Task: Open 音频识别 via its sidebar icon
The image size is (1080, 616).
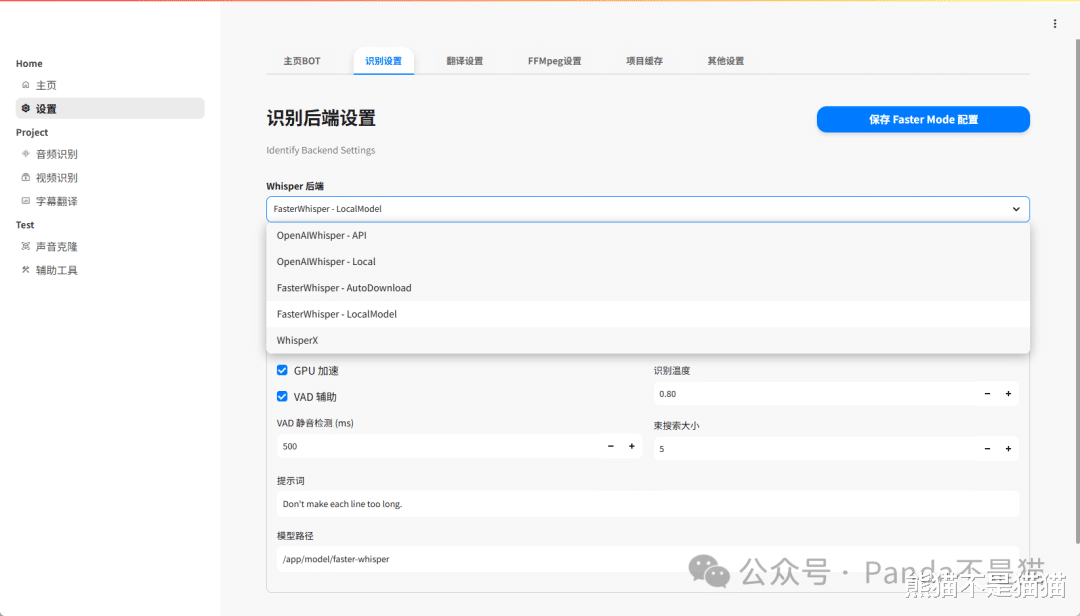Action: pyautogui.click(x=26, y=154)
